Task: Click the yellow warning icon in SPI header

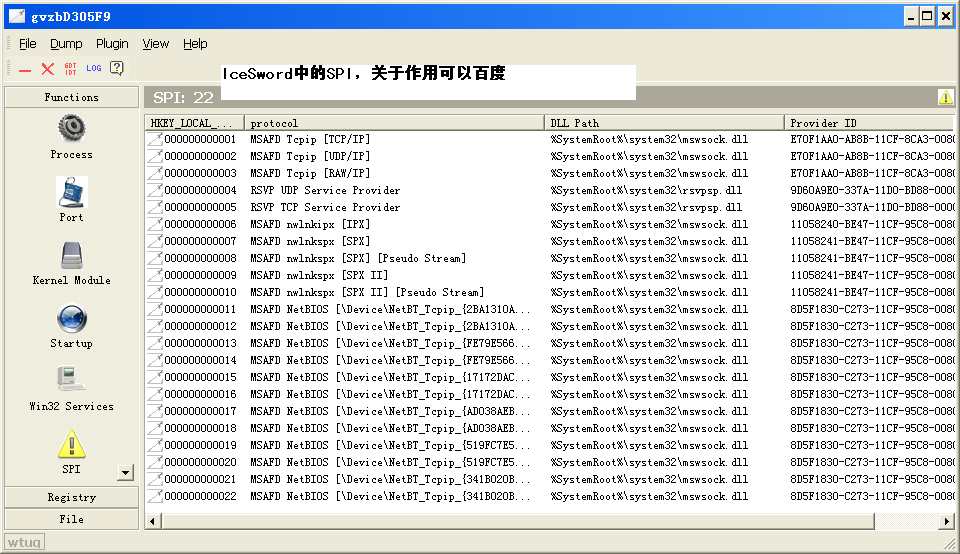Action: coord(945,97)
